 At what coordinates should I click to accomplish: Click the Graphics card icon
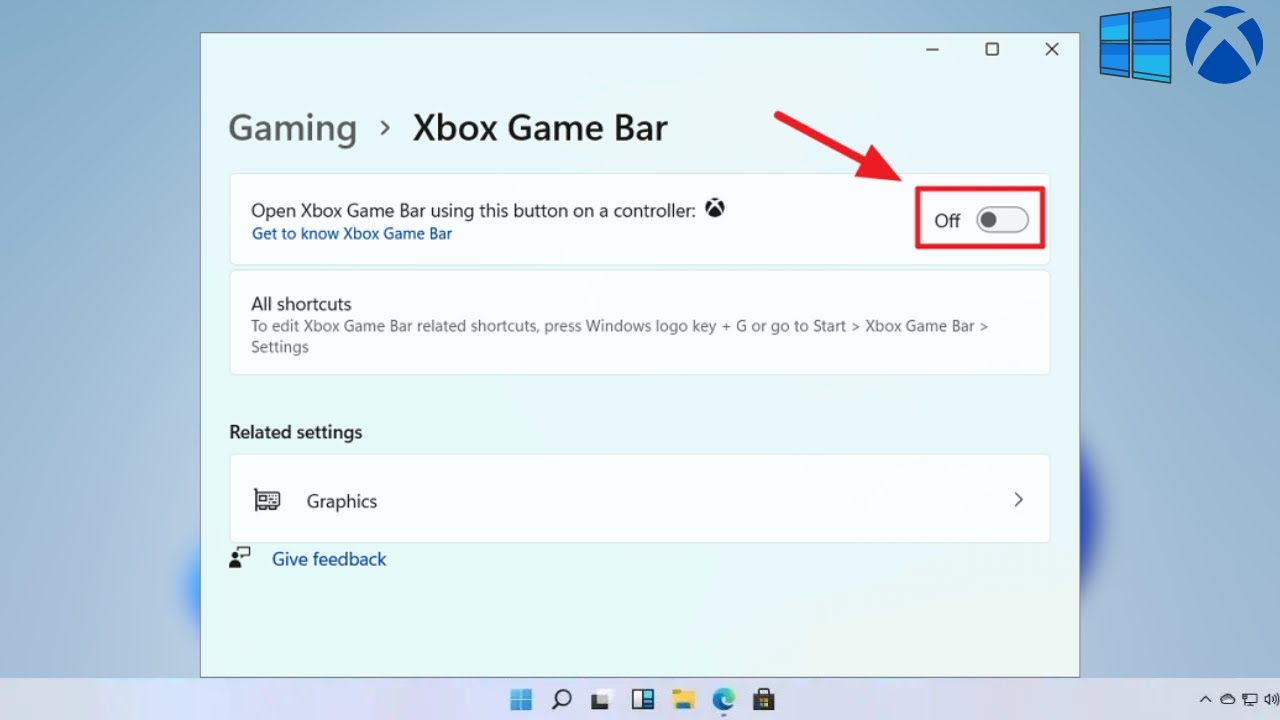coord(267,500)
